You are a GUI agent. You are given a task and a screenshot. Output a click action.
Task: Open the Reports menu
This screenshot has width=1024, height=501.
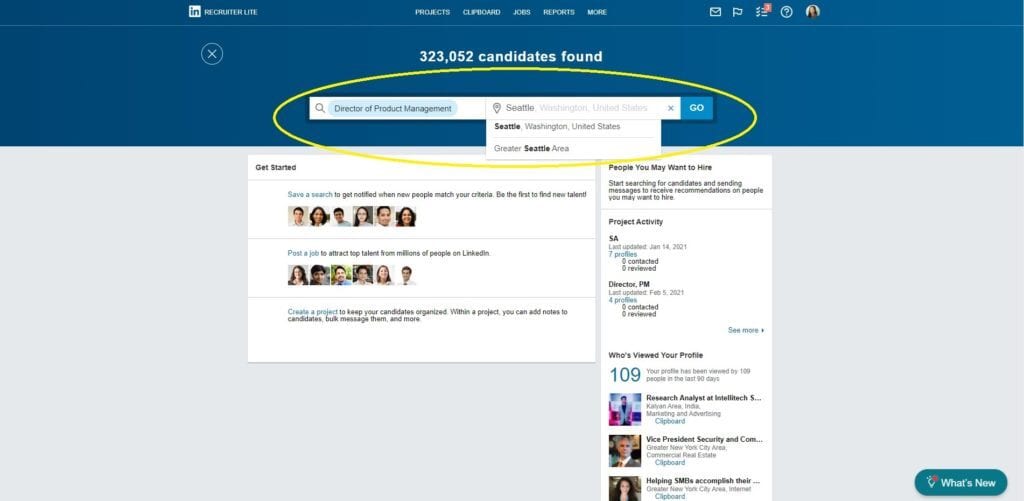[558, 12]
